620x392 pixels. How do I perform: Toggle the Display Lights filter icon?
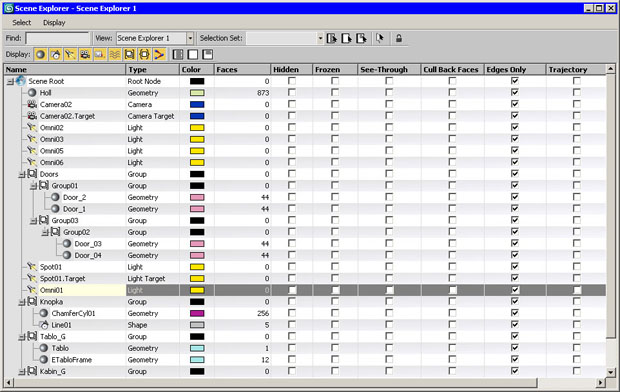(70, 54)
